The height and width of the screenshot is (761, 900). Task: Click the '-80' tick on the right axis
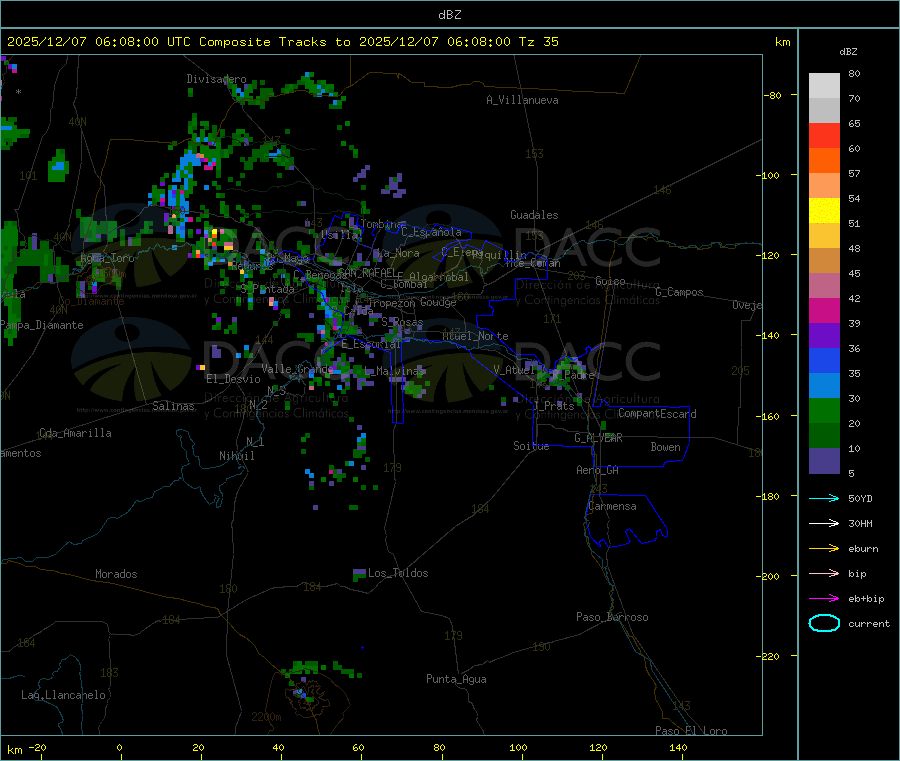click(x=773, y=95)
